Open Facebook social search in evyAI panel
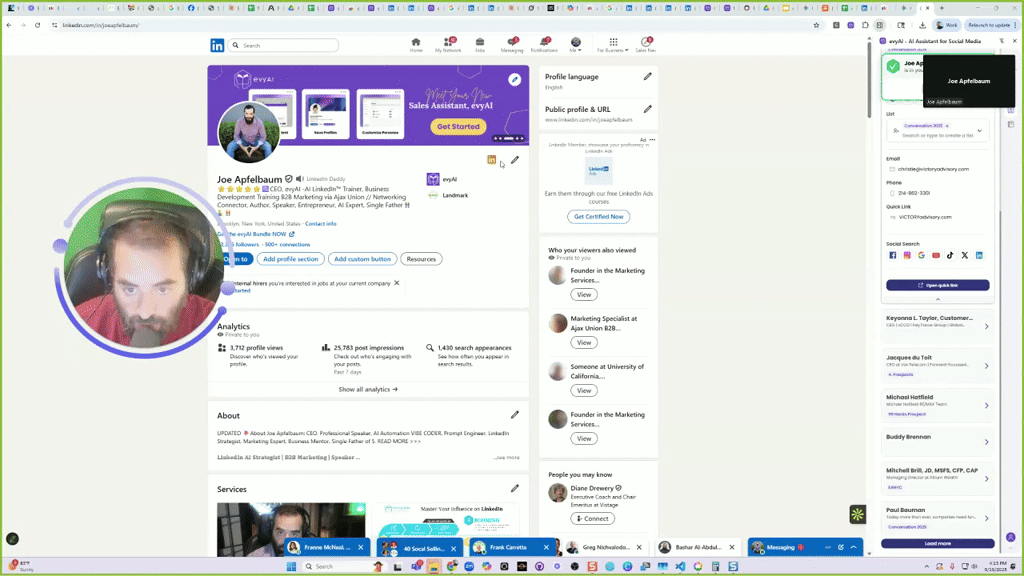The width and height of the screenshot is (1024, 576). pyautogui.click(x=893, y=255)
